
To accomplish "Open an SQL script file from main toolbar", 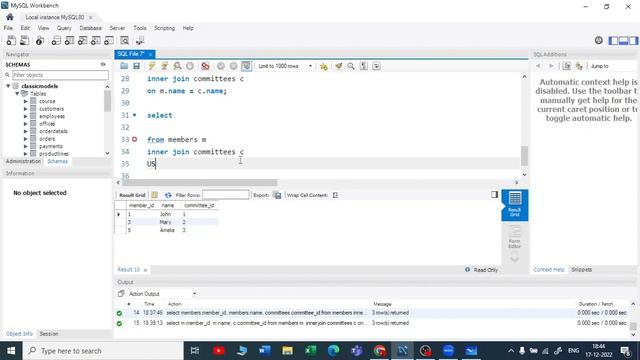I will 24,40.
